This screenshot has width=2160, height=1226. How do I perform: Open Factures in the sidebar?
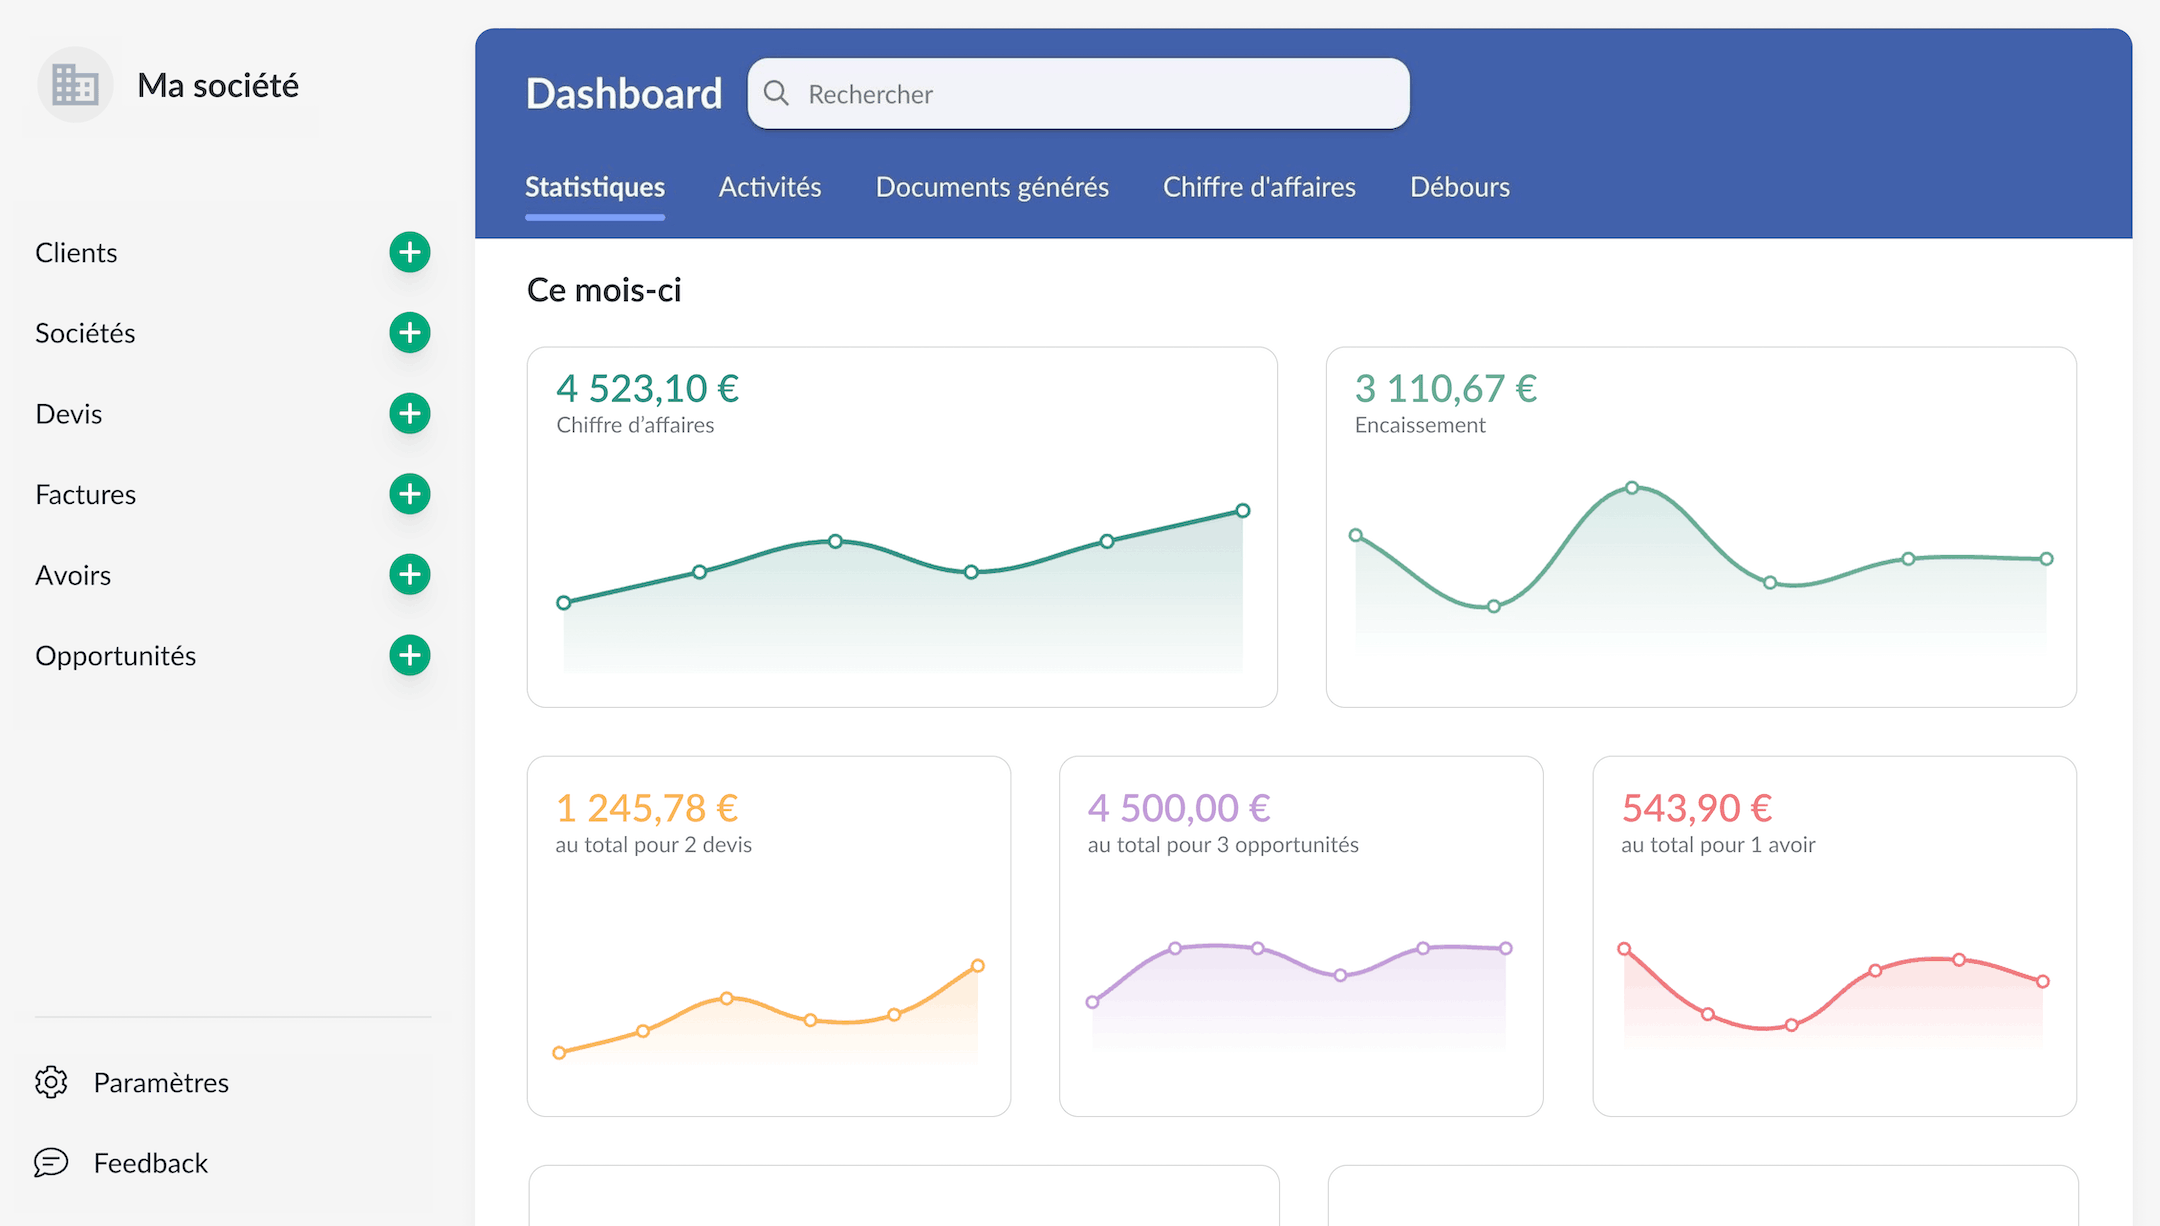(x=85, y=494)
